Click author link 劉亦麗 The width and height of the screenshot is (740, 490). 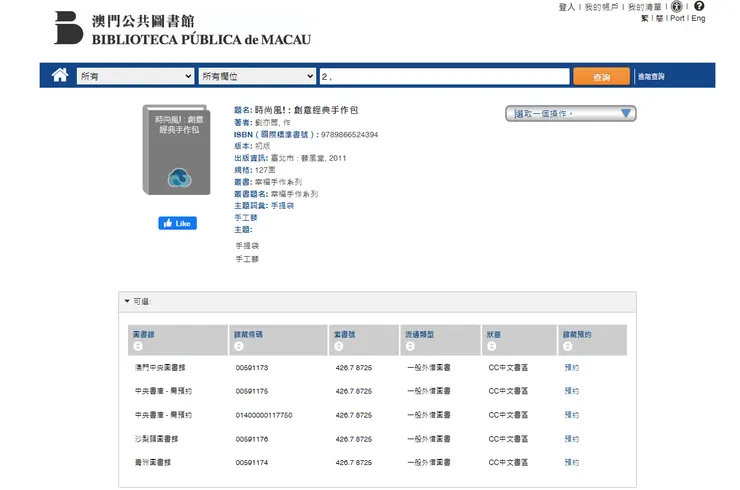[x=273, y=123]
